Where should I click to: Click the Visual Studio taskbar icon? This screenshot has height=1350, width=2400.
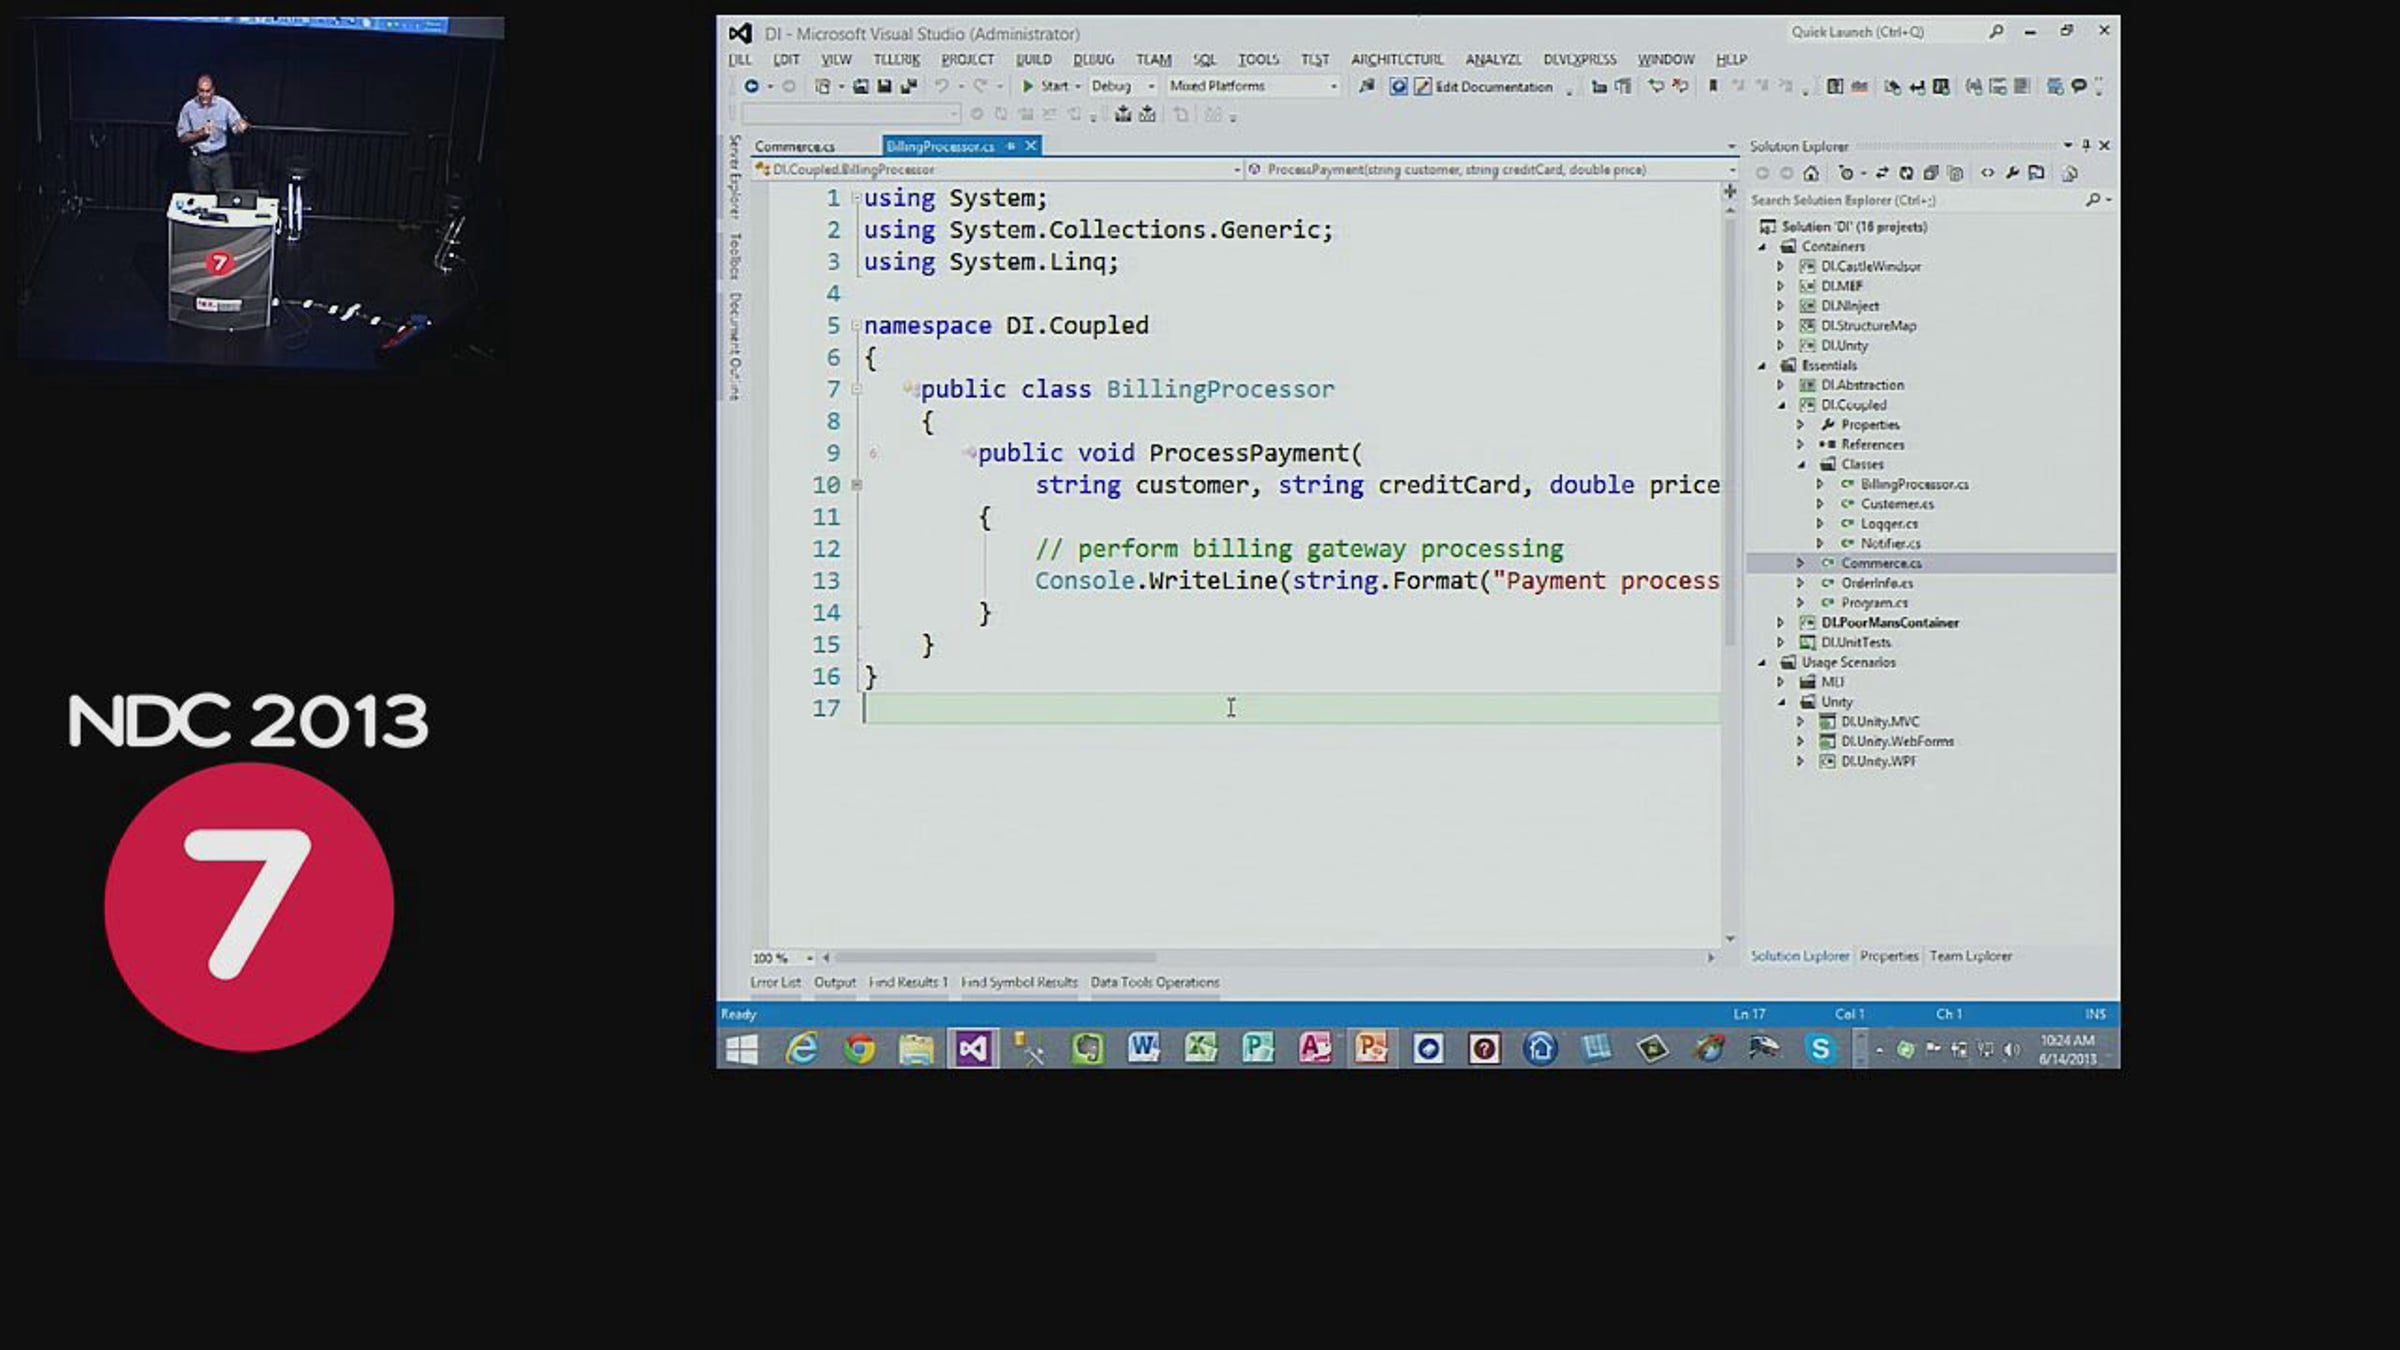point(973,1049)
